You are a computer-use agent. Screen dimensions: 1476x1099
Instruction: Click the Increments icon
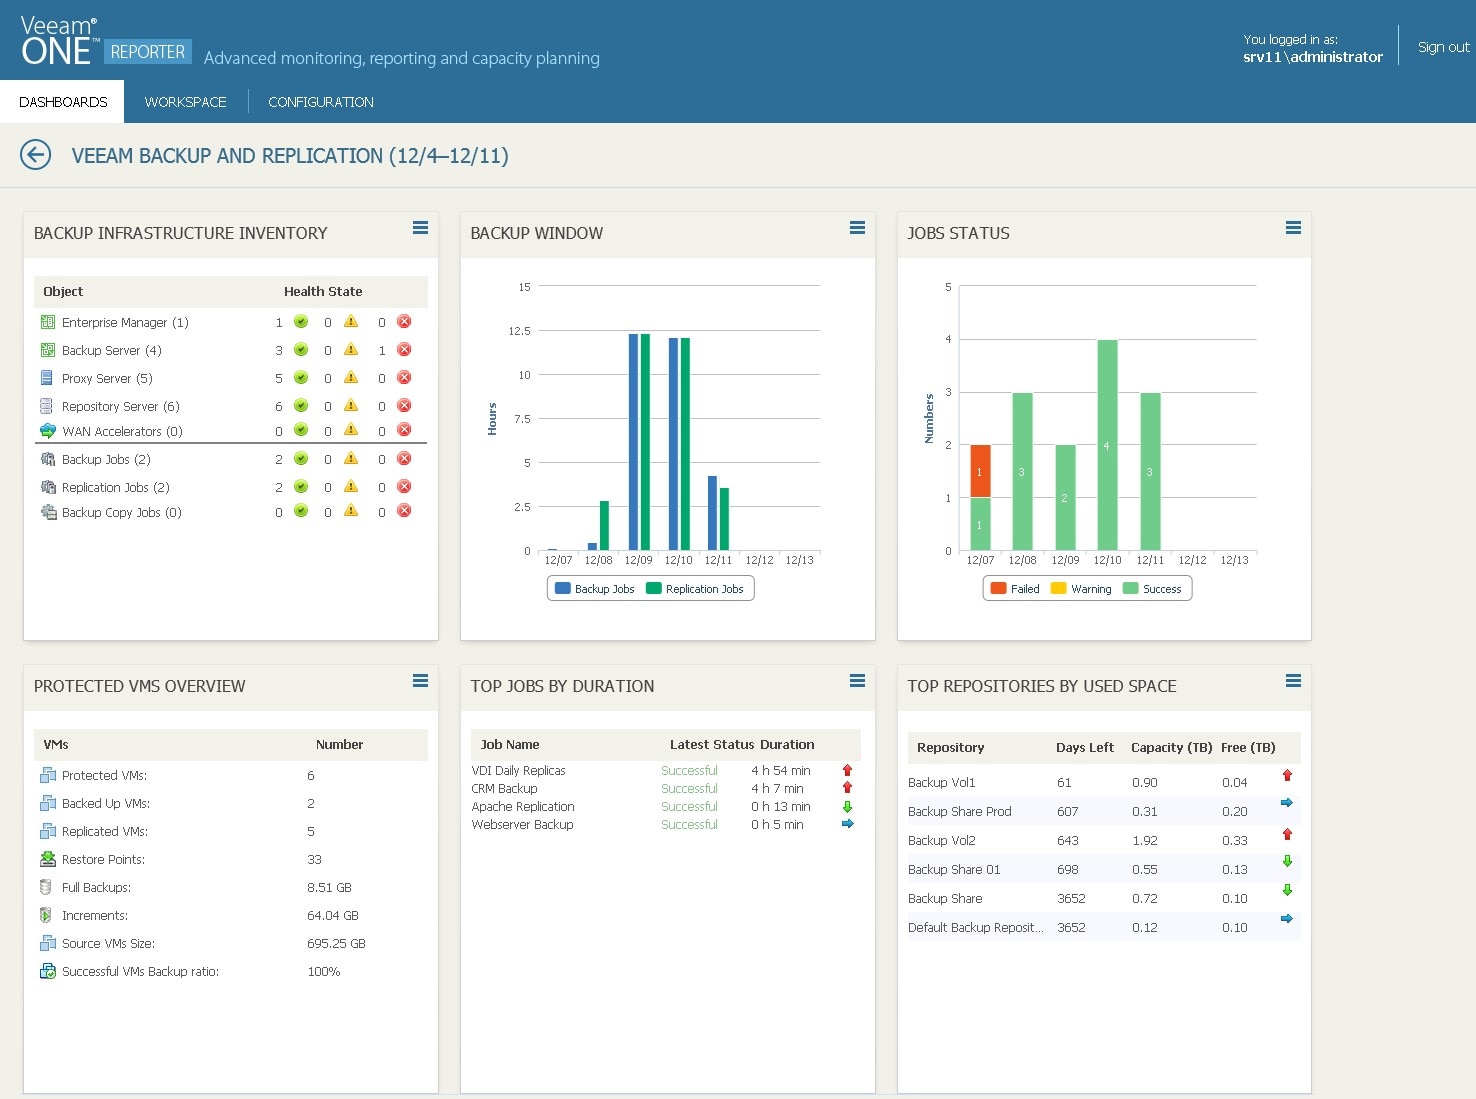tap(47, 915)
